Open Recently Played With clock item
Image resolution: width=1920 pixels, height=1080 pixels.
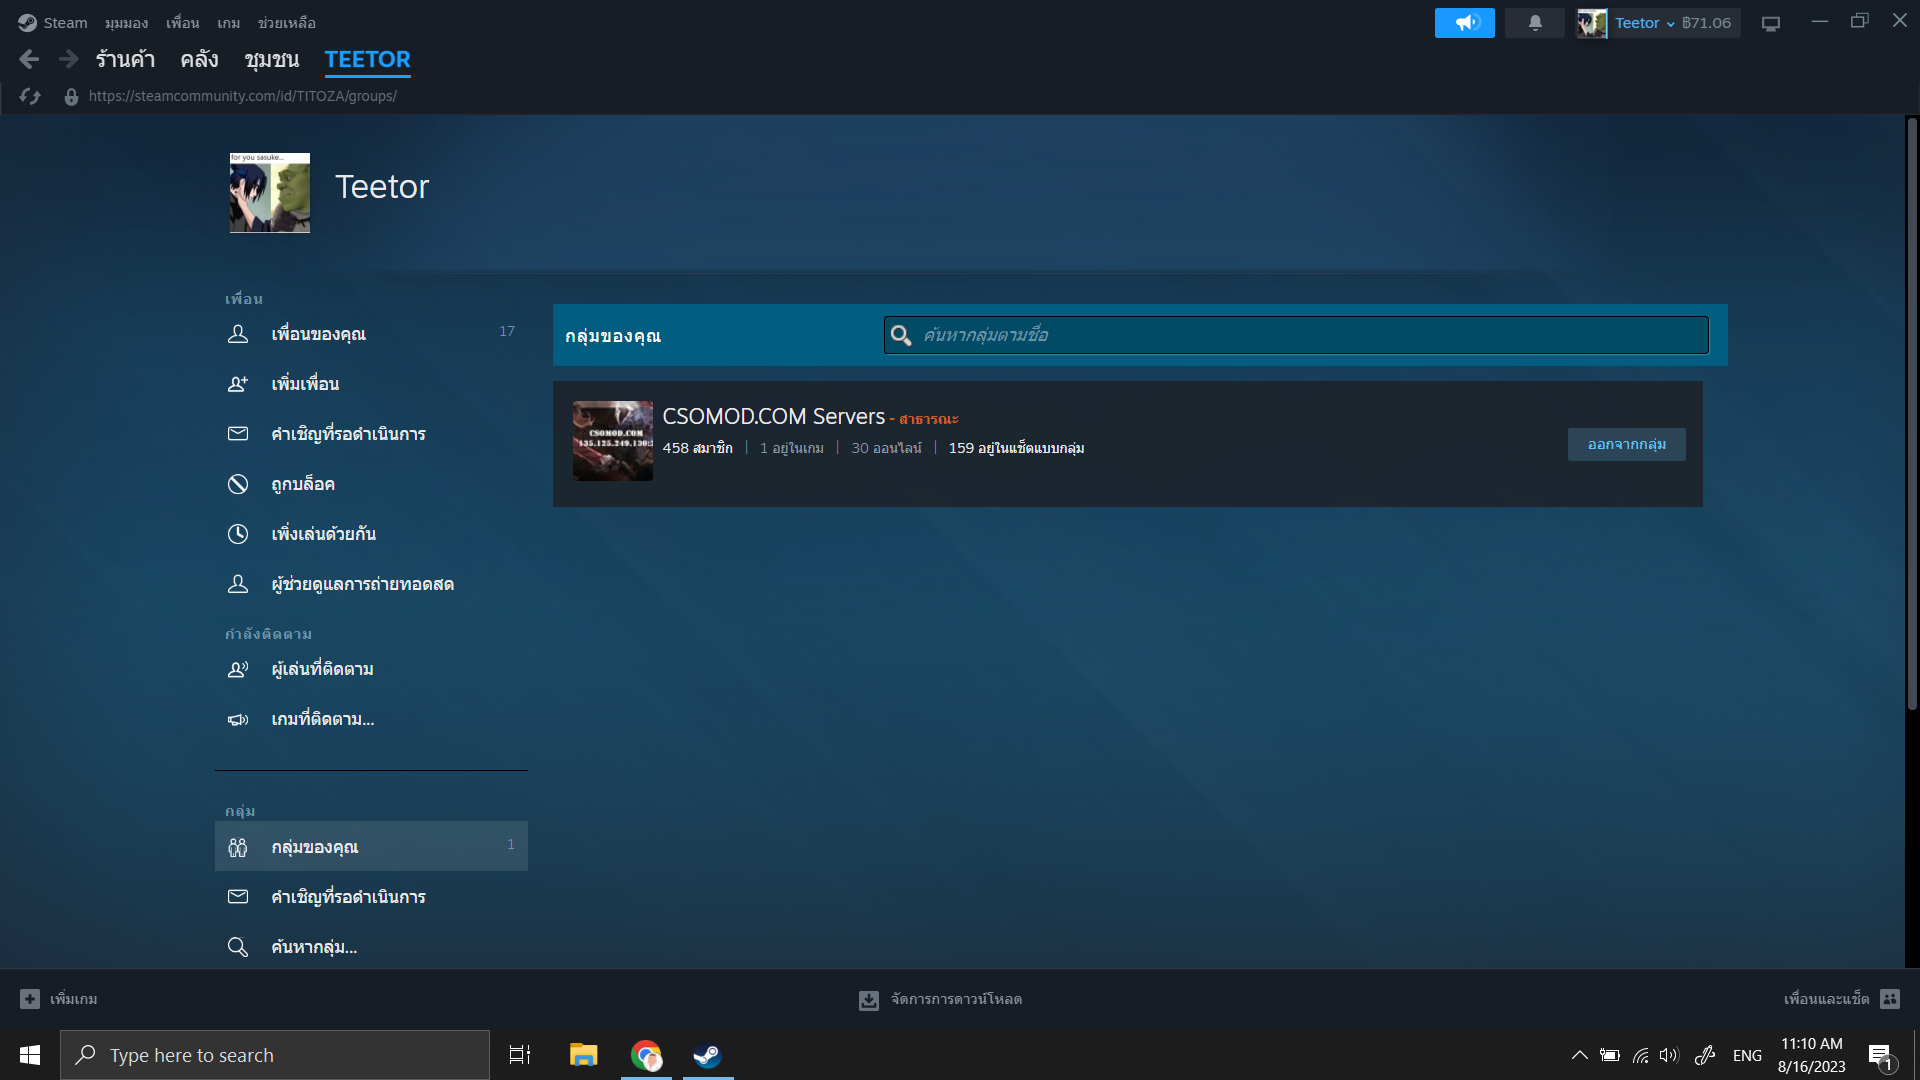(x=322, y=534)
